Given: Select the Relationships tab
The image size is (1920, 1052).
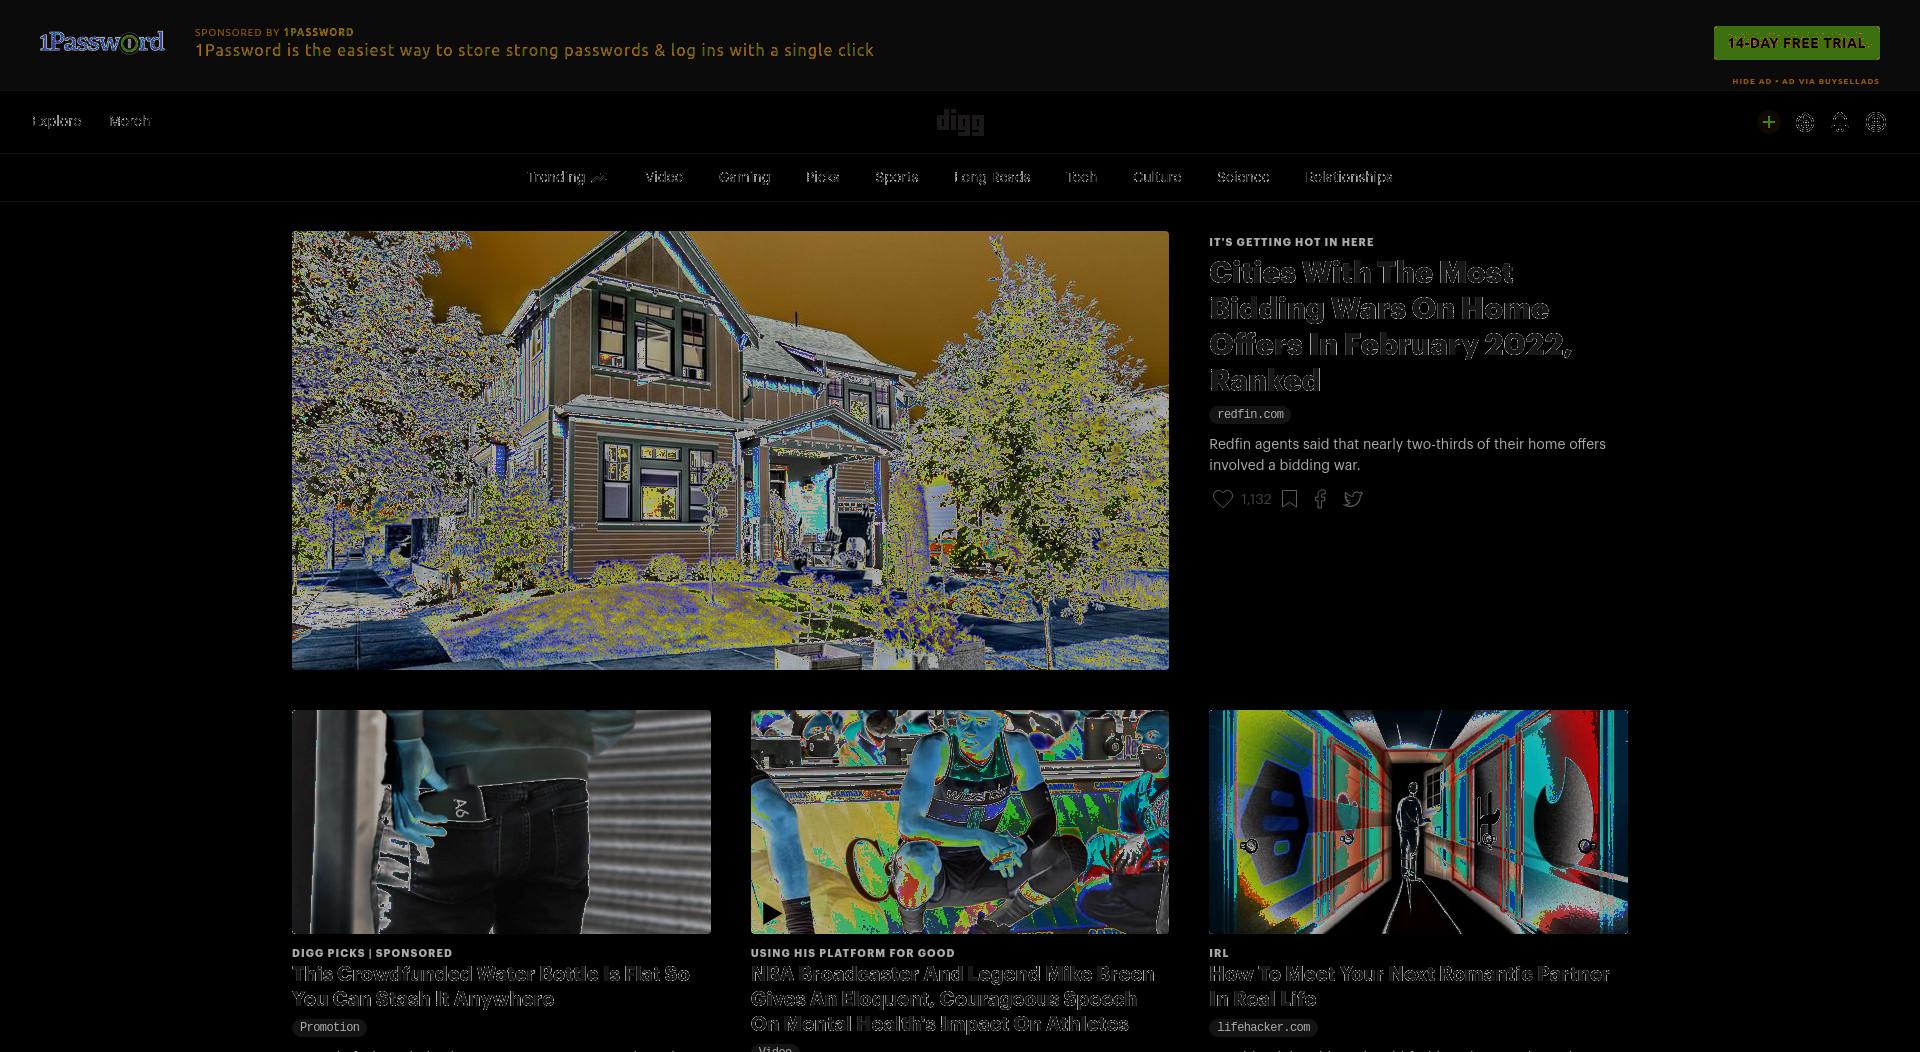Looking at the screenshot, I should coord(1348,177).
